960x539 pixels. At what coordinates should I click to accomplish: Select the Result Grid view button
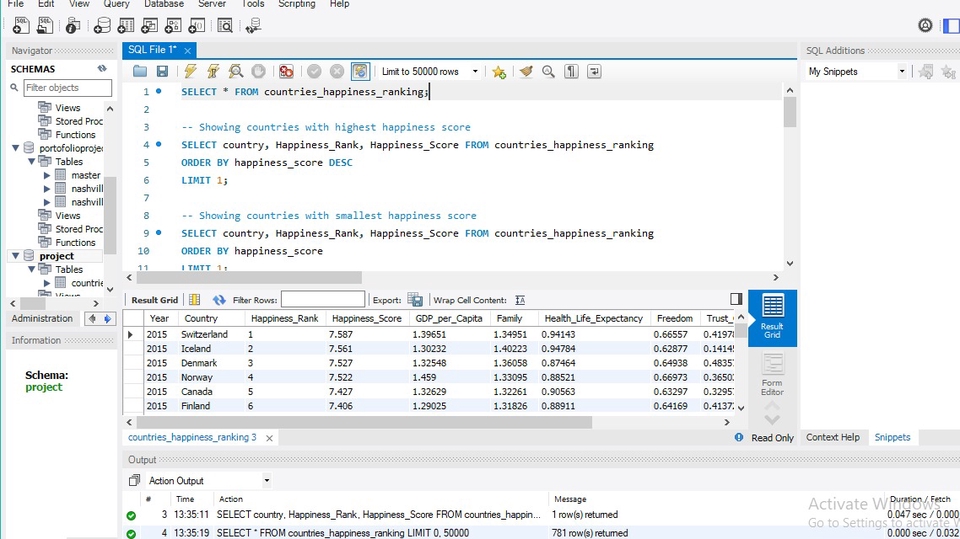[772, 318]
